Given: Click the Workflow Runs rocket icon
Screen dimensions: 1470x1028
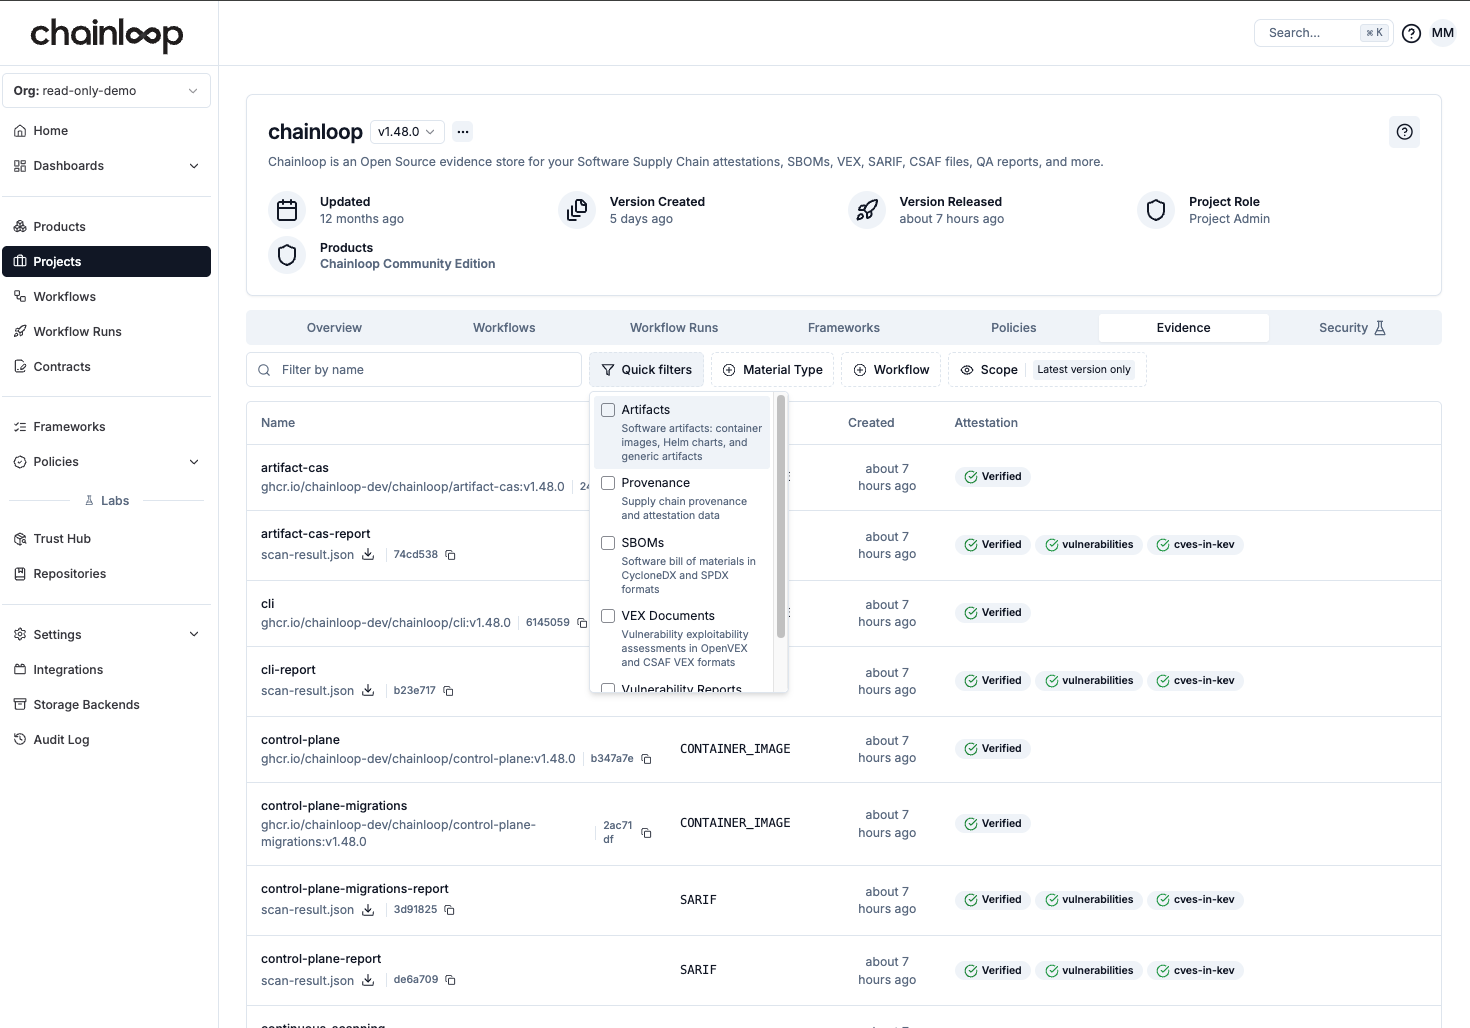Looking at the screenshot, I should [x=20, y=332].
